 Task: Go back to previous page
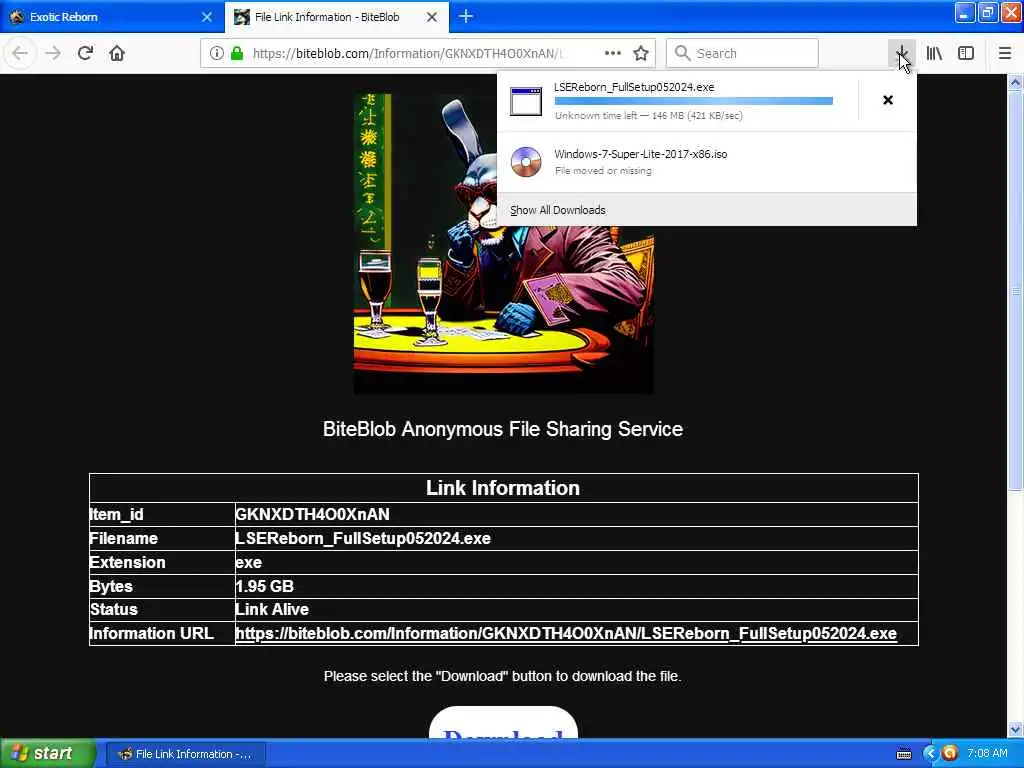click(x=20, y=54)
